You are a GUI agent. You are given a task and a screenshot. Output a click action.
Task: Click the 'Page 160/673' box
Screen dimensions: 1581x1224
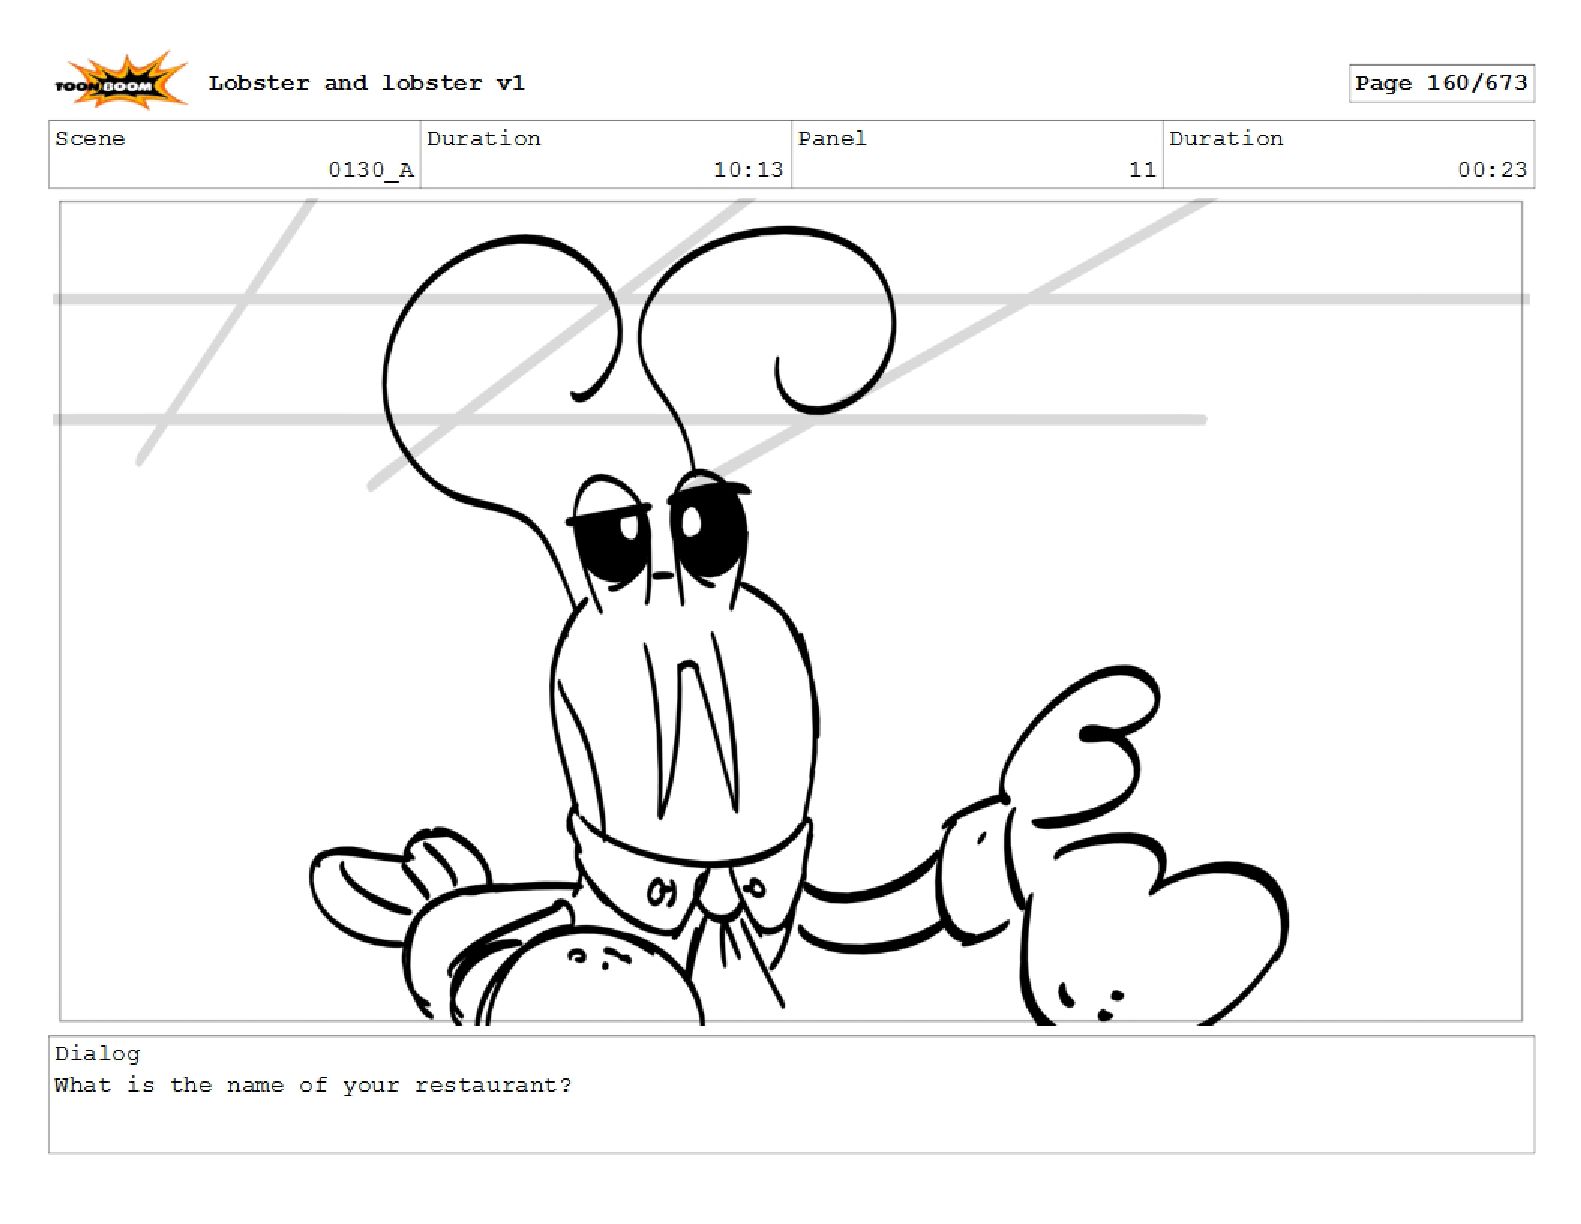click(x=1441, y=83)
